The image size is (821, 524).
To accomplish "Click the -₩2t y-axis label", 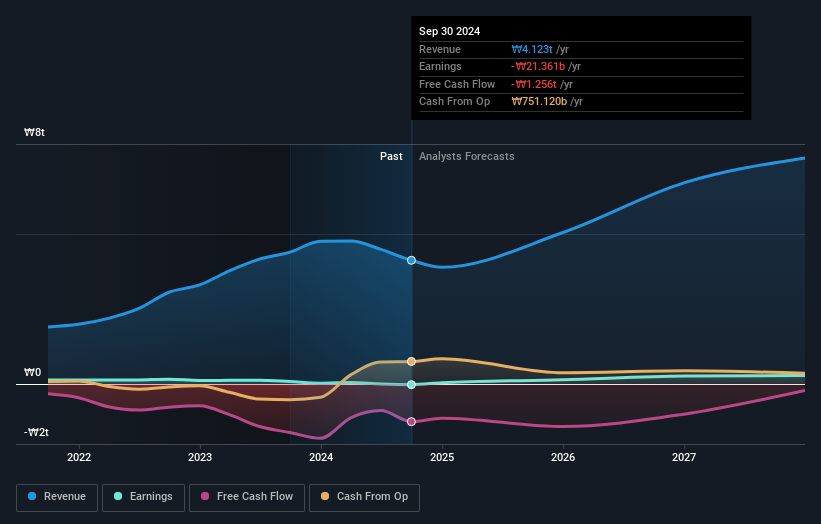I will pos(36,432).
